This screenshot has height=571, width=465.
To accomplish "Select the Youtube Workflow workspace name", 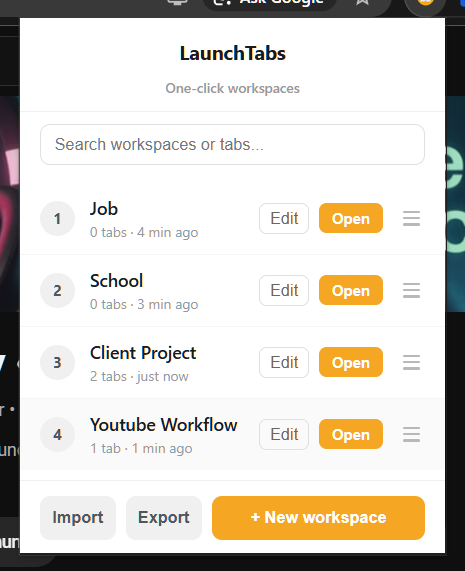I will tap(164, 425).
